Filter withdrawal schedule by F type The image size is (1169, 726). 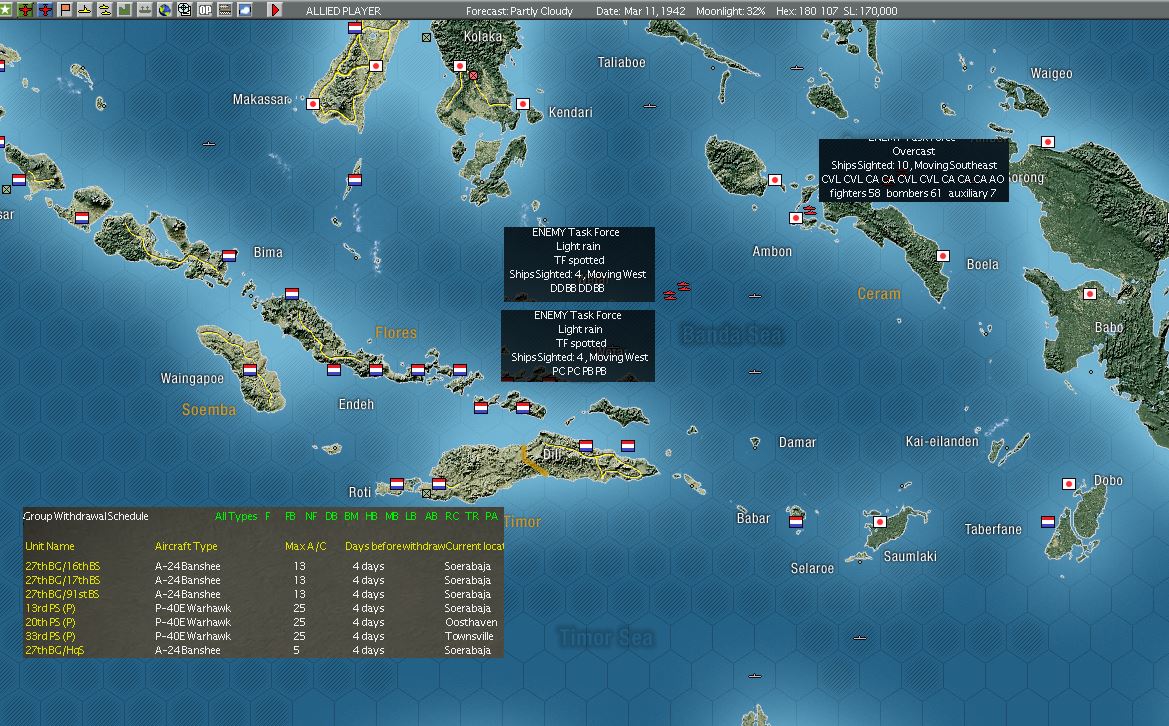click(x=268, y=516)
